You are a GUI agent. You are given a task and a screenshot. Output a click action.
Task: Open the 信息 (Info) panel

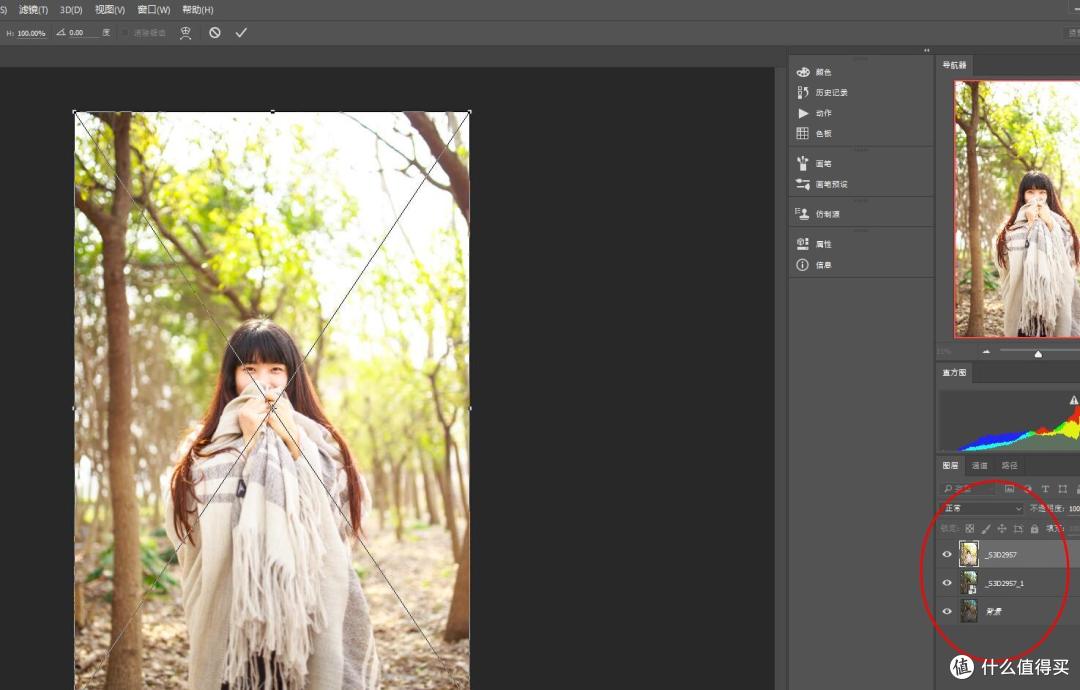point(814,265)
